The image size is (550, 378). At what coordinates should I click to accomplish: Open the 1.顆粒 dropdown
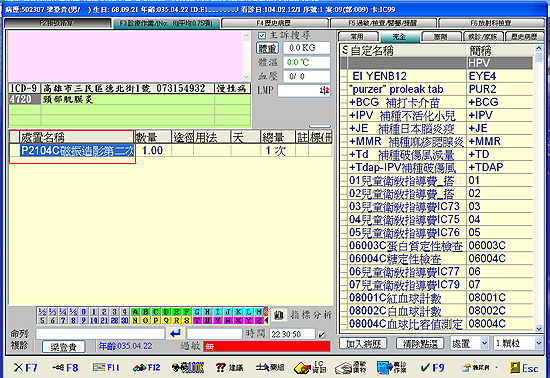pyautogui.click(x=539, y=343)
